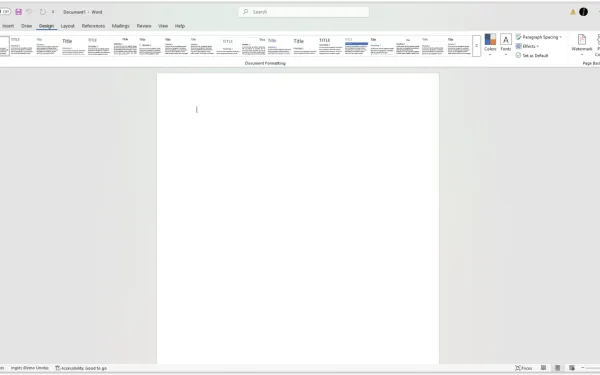Image resolution: width=600 pixels, height=375 pixels.
Task: Expand the Document Formatting gallery
Action: [476, 46]
